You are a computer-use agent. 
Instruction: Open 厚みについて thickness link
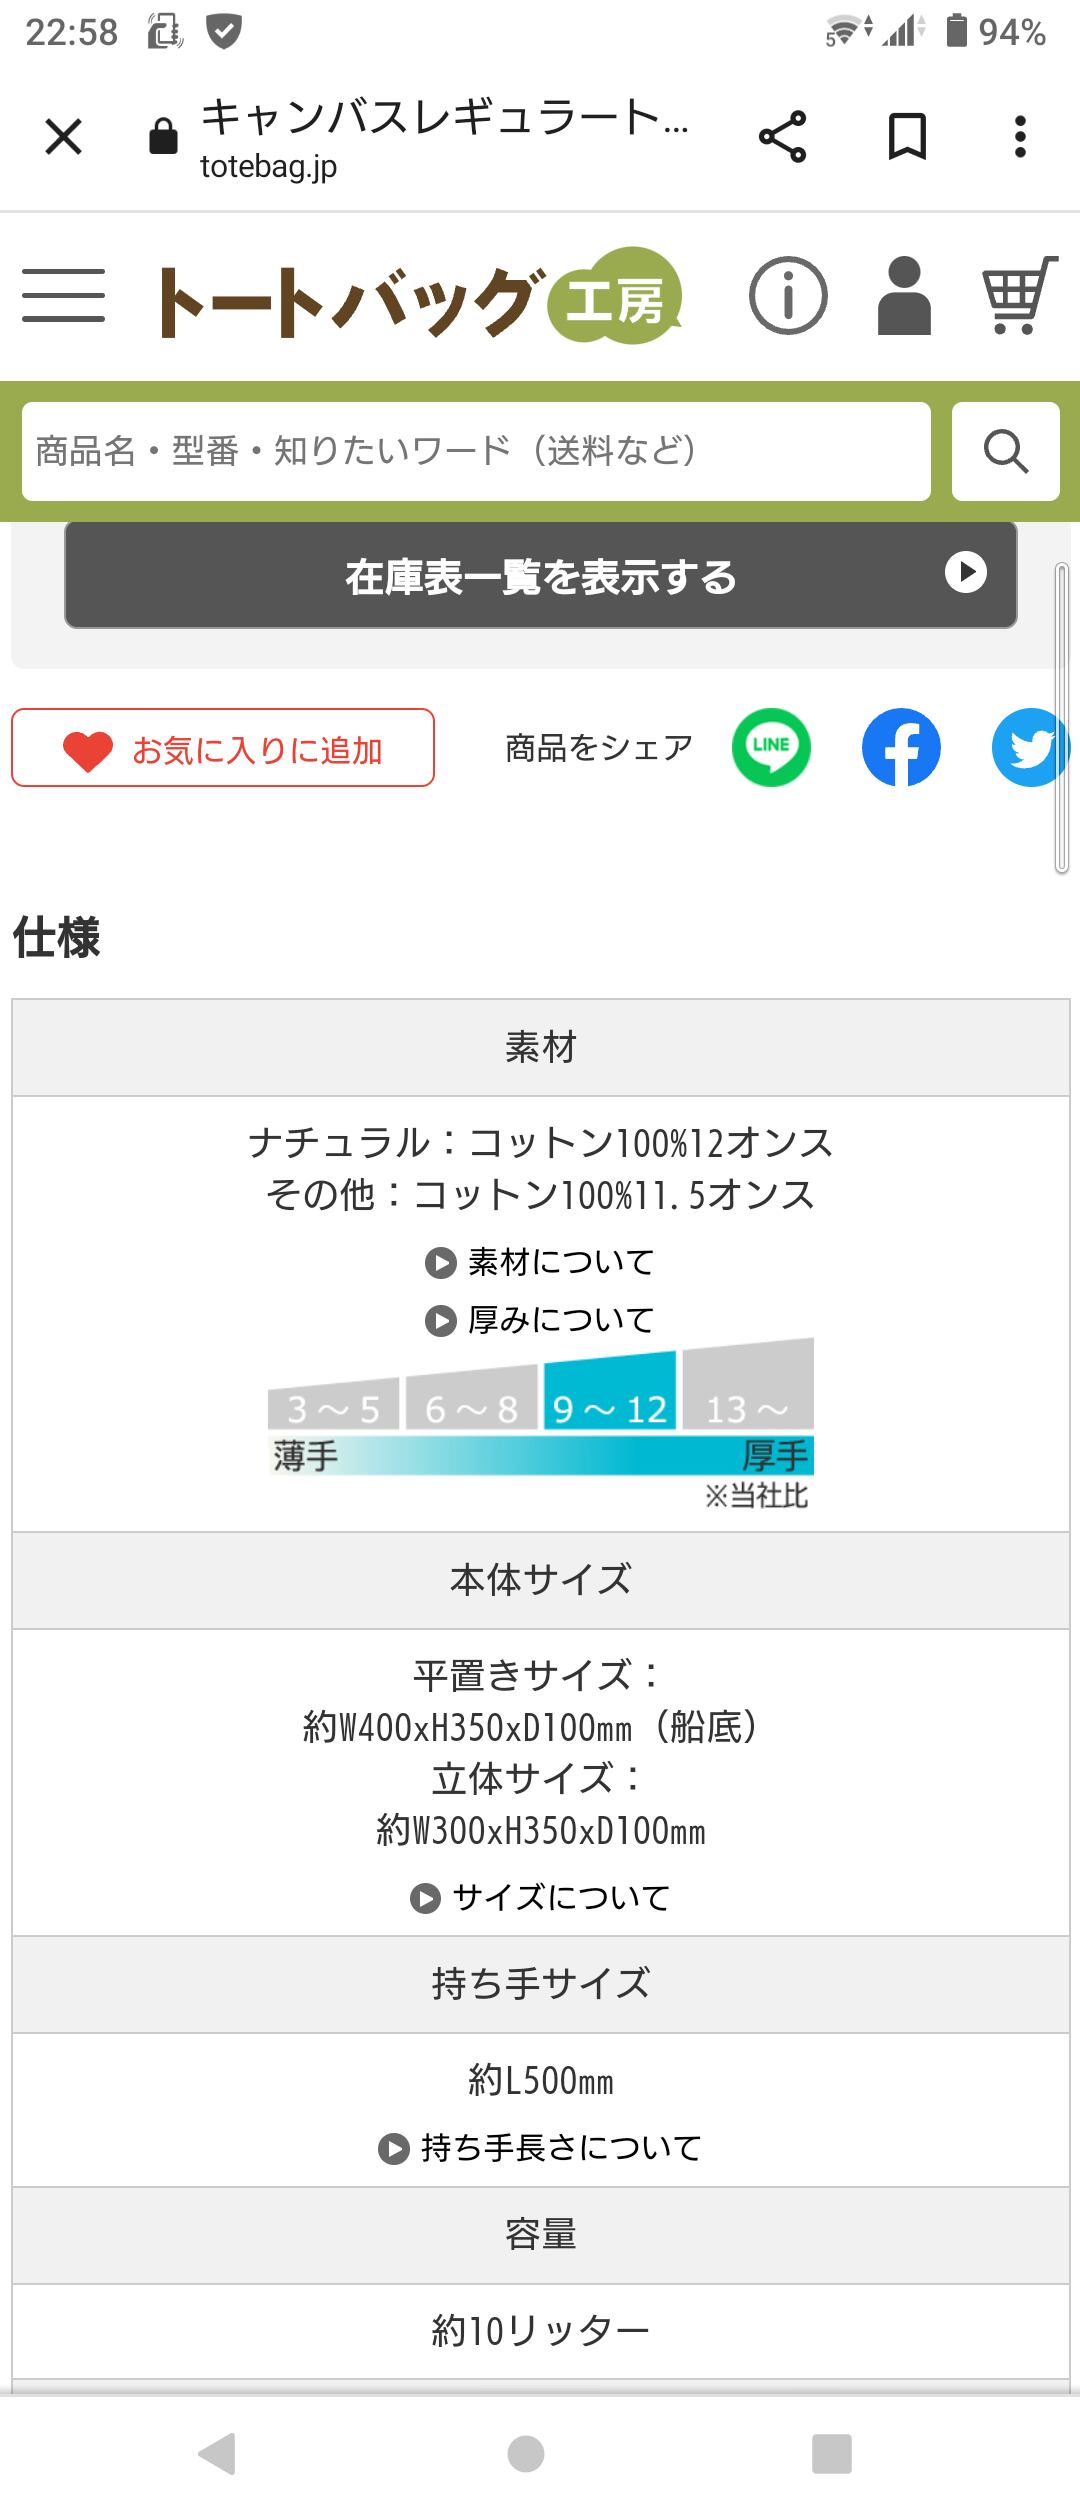541,1320
